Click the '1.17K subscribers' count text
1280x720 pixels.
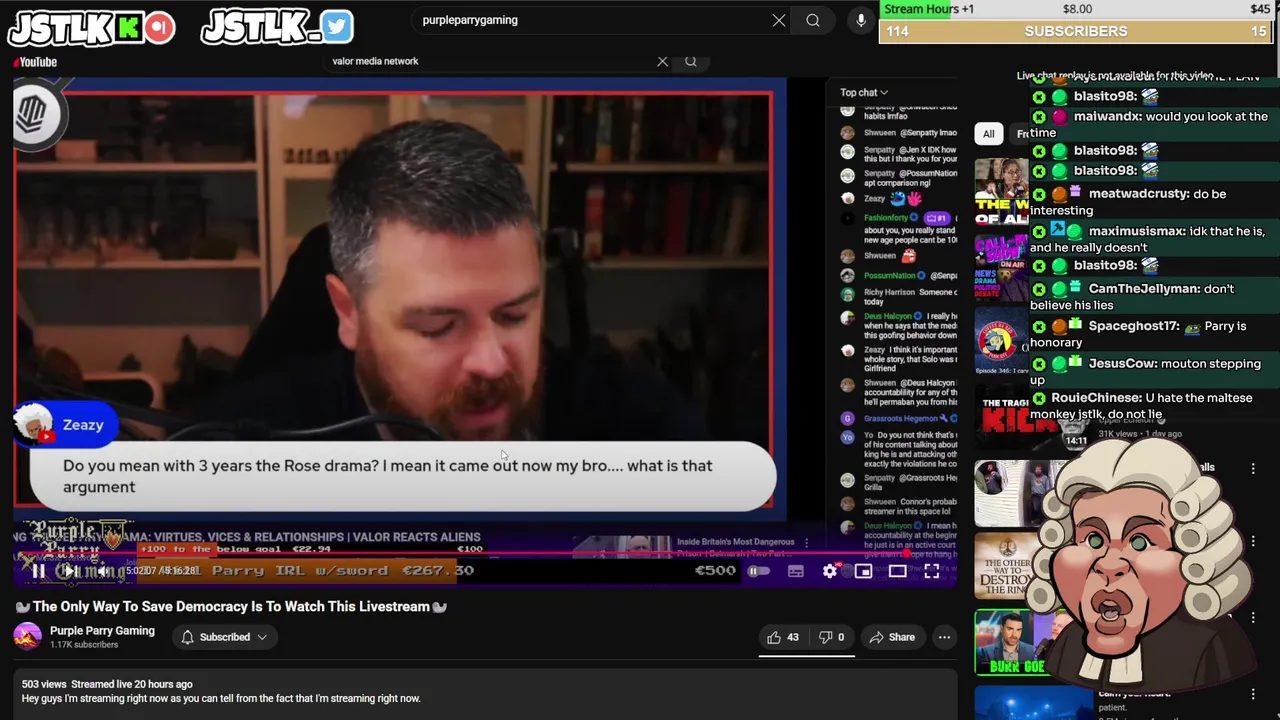coord(84,645)
